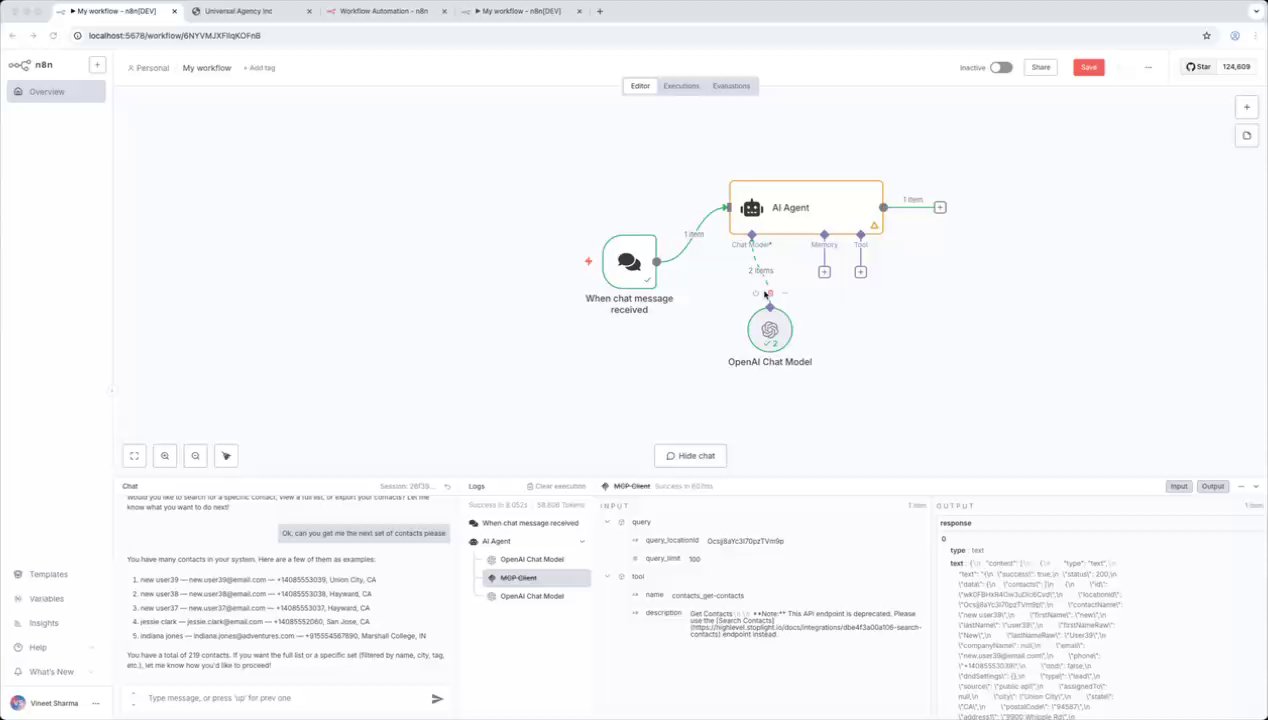Select the OpenAI Chat Model node
The width and height of the screenshot is (1268, 720).
click(x=770, y=330)
